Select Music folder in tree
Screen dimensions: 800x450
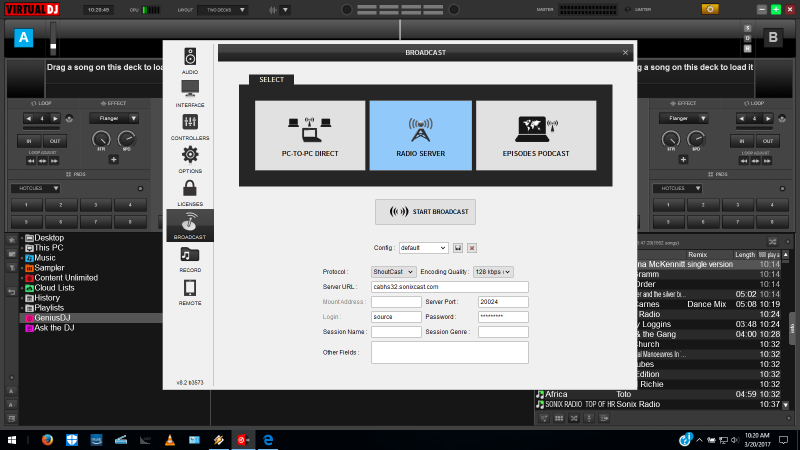(44, 258)
